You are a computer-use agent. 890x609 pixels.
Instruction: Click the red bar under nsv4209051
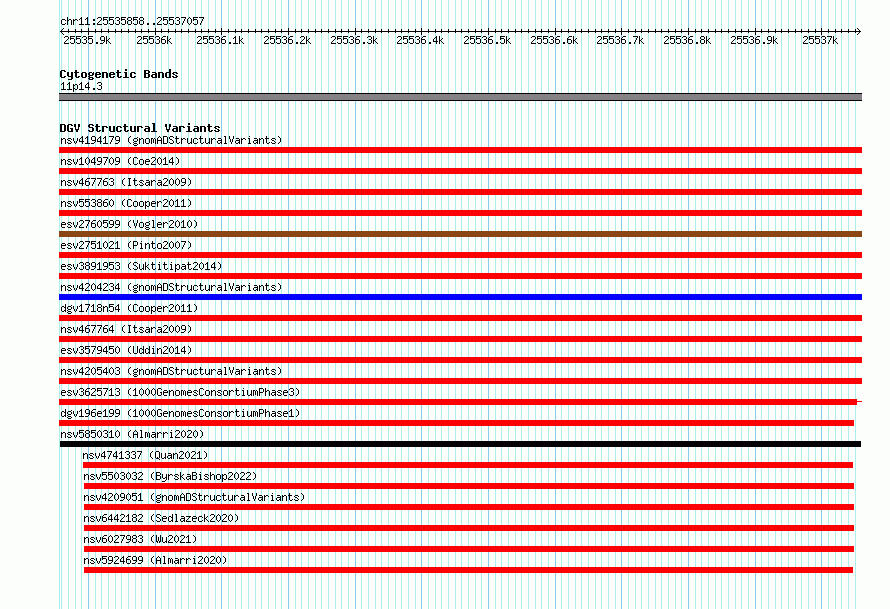click(469, 507)
